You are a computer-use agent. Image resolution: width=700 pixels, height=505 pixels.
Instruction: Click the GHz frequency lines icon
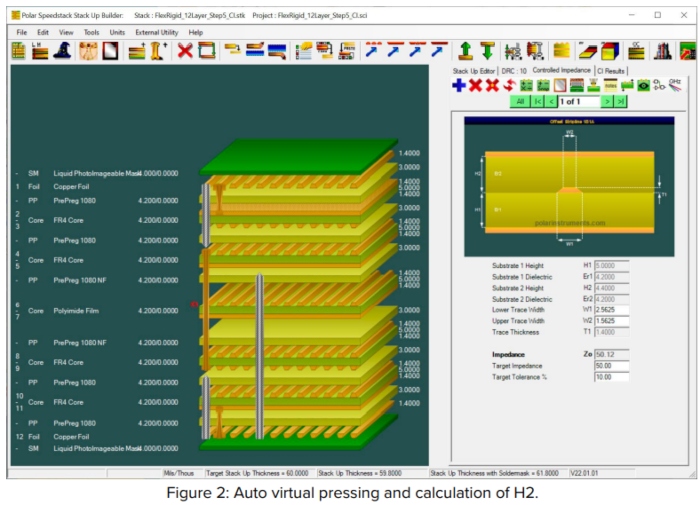[x=675, y=85]
